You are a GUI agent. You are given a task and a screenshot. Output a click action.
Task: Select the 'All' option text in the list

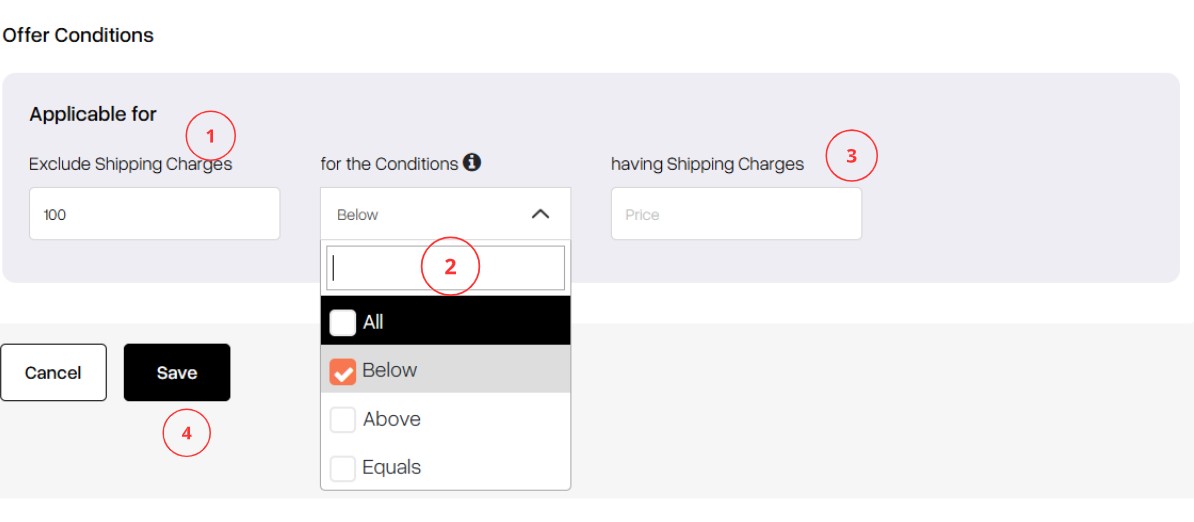tap(373, 322)
